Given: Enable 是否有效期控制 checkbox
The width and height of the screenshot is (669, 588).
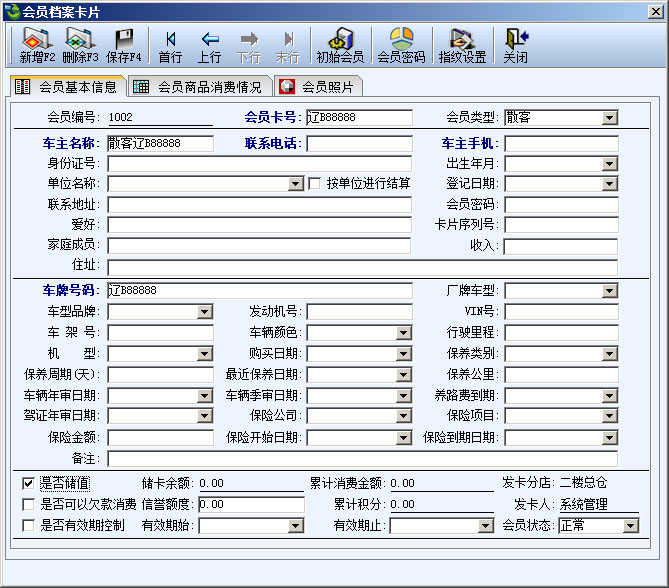Looking at the screenshot, I should click(x=28, y=525).
